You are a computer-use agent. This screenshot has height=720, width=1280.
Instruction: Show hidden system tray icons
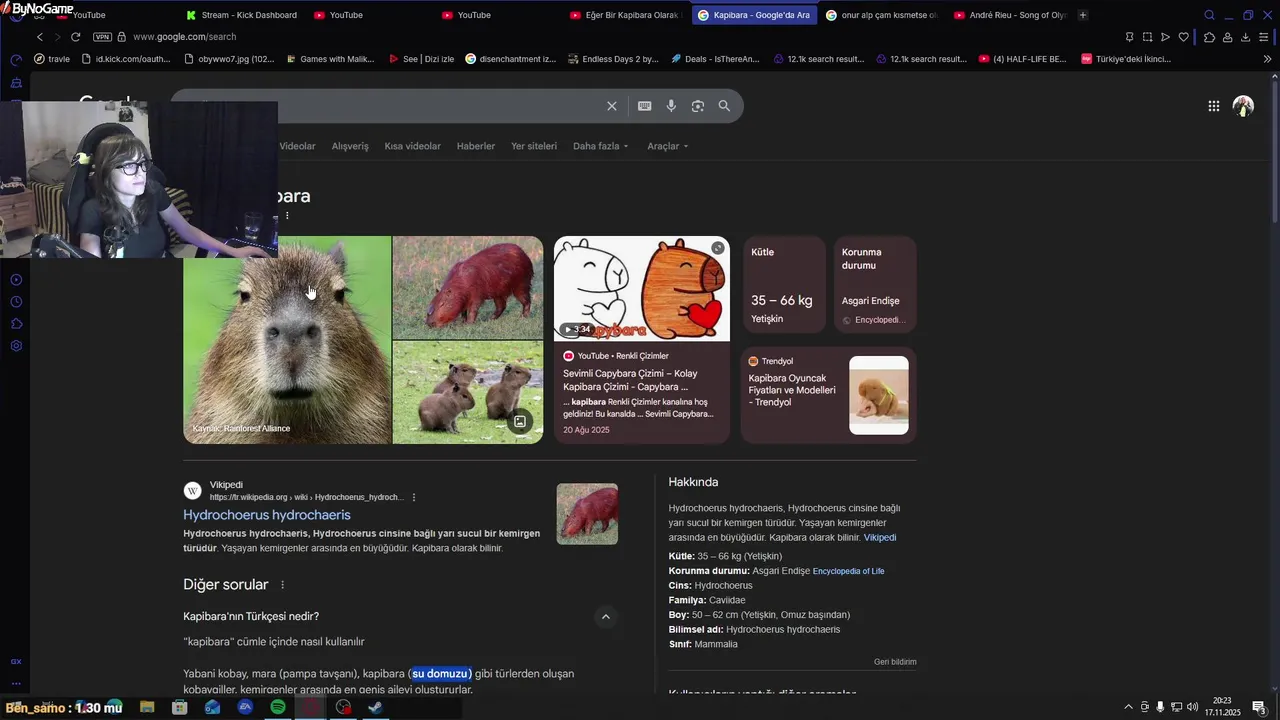click(1129, 707)
